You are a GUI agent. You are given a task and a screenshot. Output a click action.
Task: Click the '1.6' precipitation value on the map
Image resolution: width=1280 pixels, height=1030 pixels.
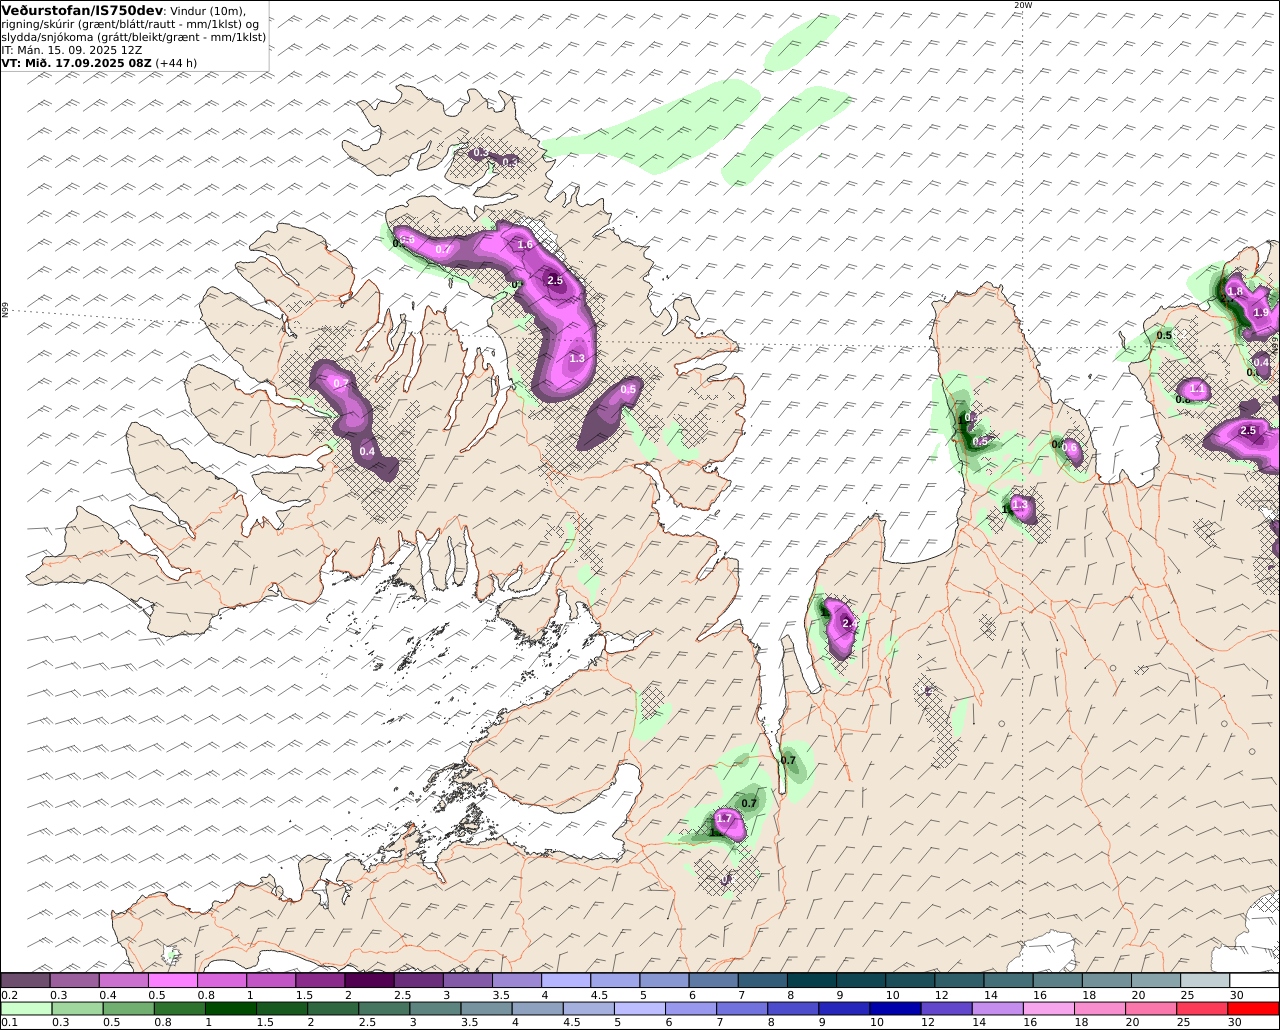[x=526, y=244]
